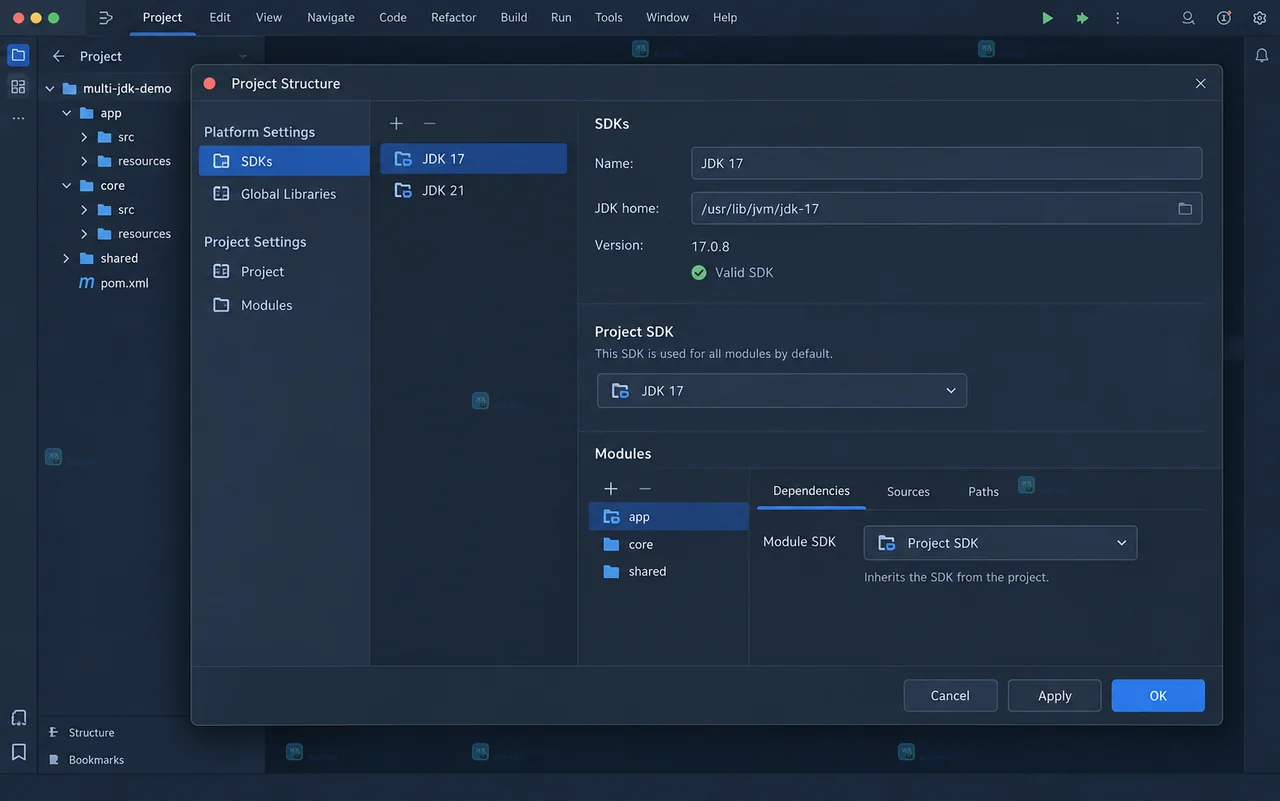Open bottom-left terminal-like tool window icon
The height and width of the screenshot is (801, 1280).
point(18,718)
